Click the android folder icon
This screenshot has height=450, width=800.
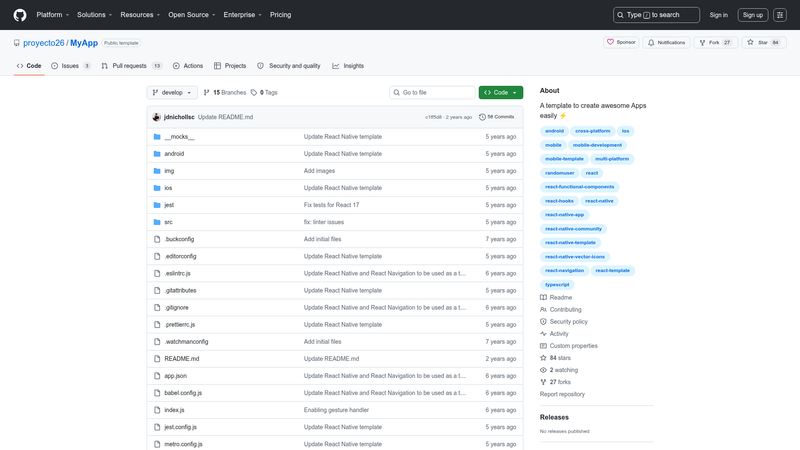[x=157, y=154]
